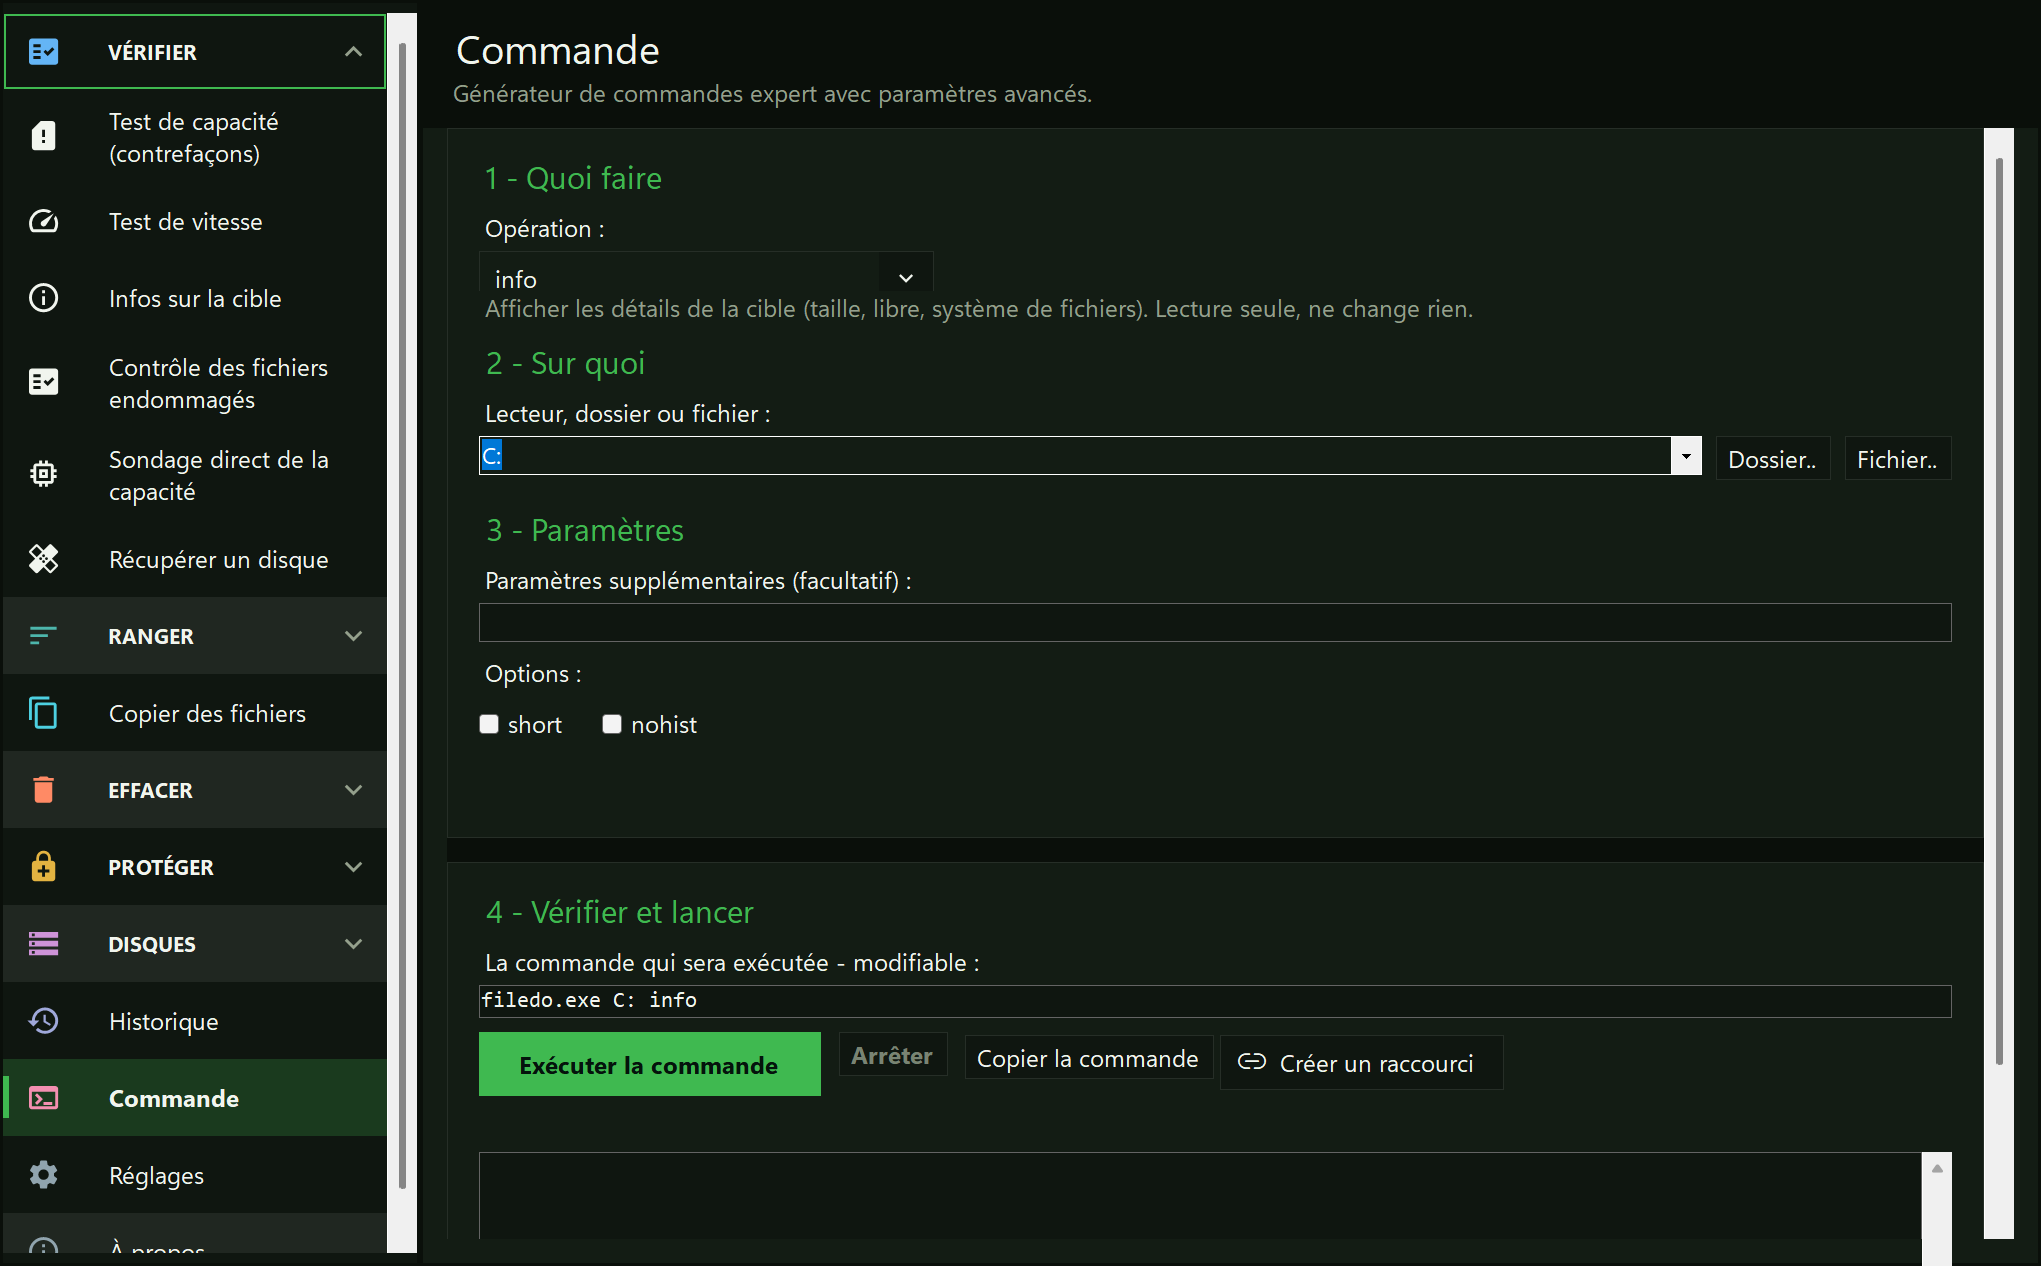Screen dimensions: 2041x1266
Task: Open the drive path combo box arrow
Action: click(1686, 456)
